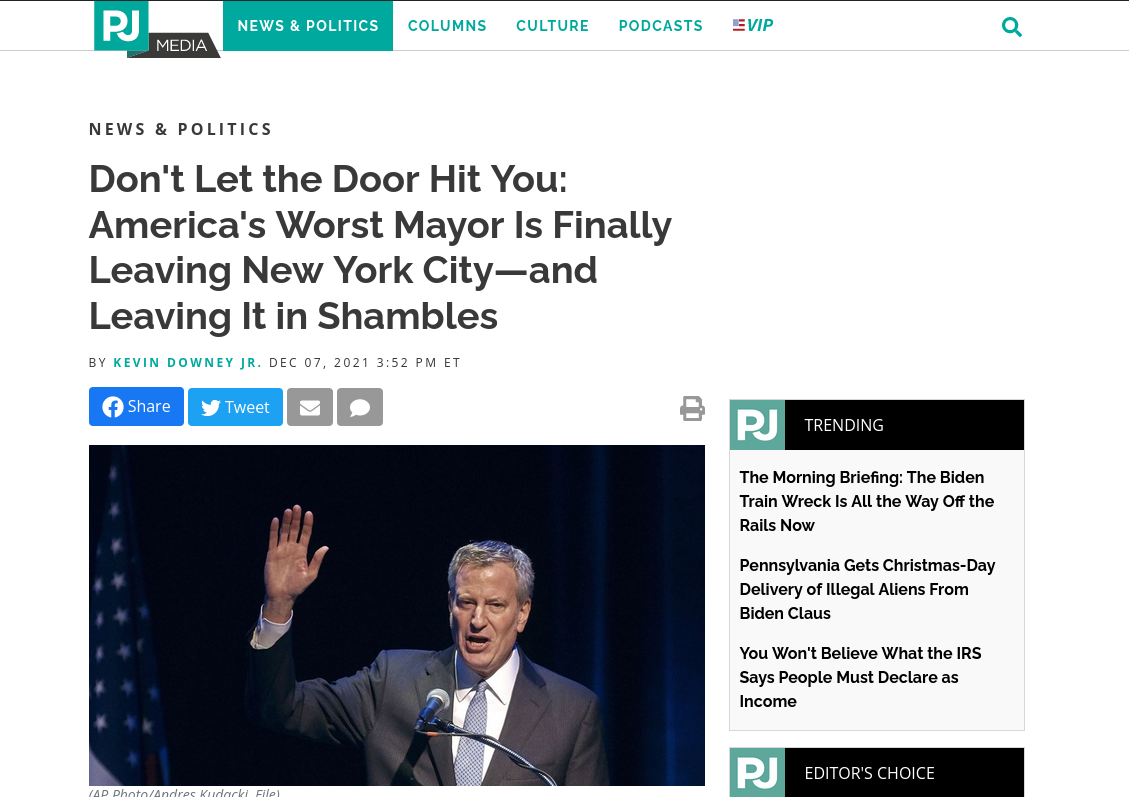Go to the Culture section
This screenshot has width=1129, height=797.
tap(552, 26)
